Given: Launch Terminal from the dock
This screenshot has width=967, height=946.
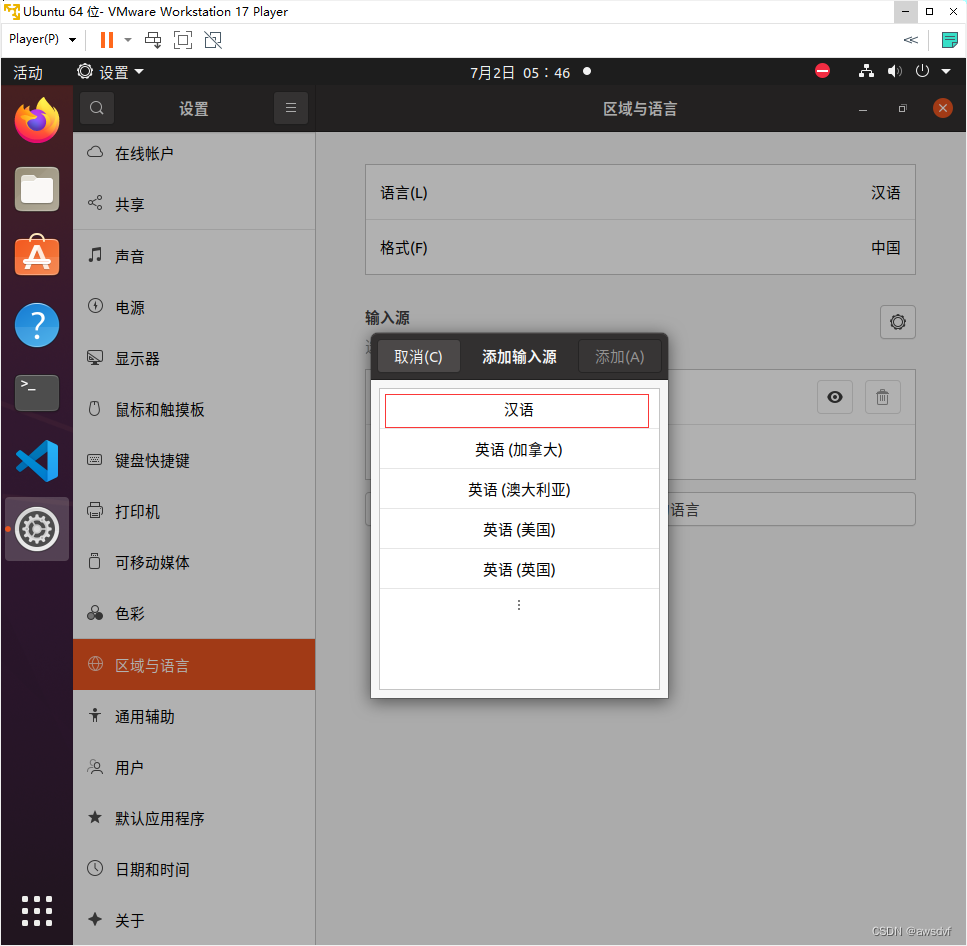Looking at the screenshot, I should (x=37, y=392).
